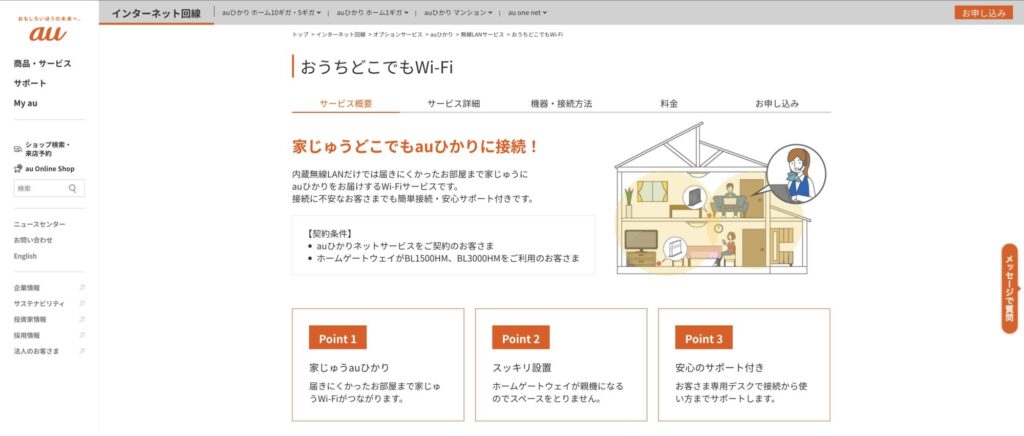Click the Point 3 badge
The image size is (1024, 436).
[x=703, y=338]
